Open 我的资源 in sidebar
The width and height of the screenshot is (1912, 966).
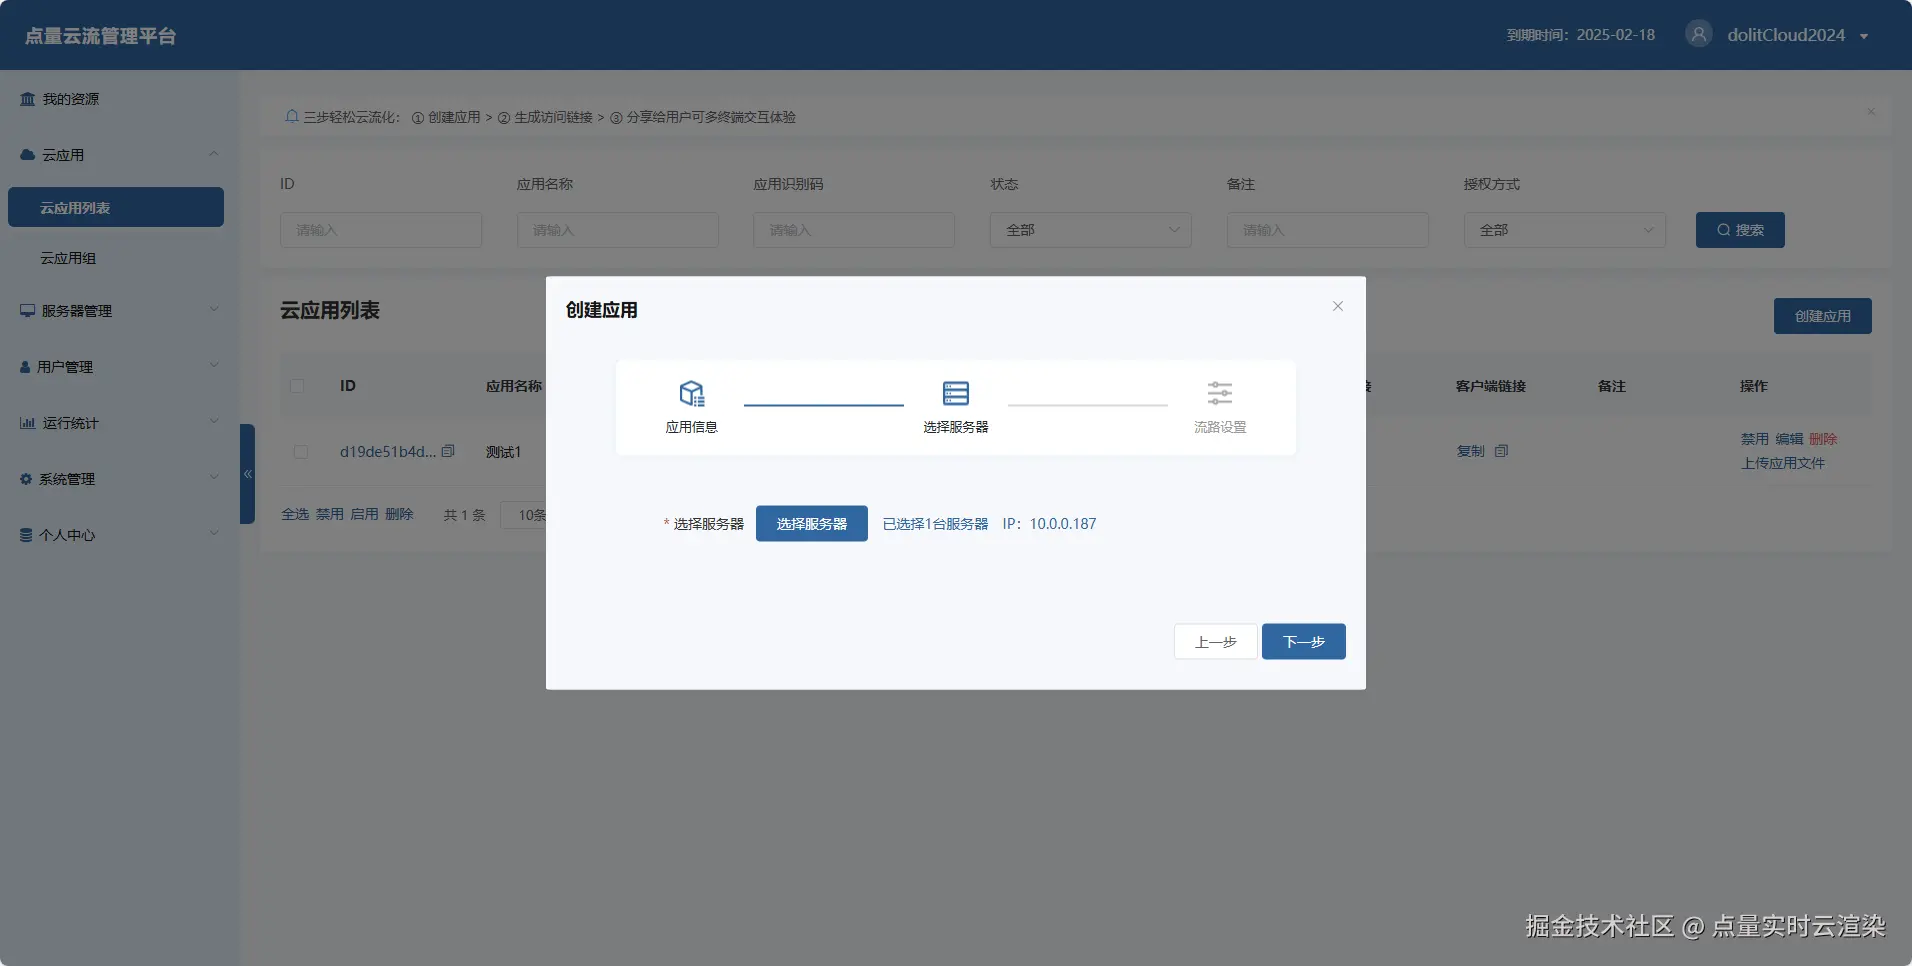pos(70,99)
